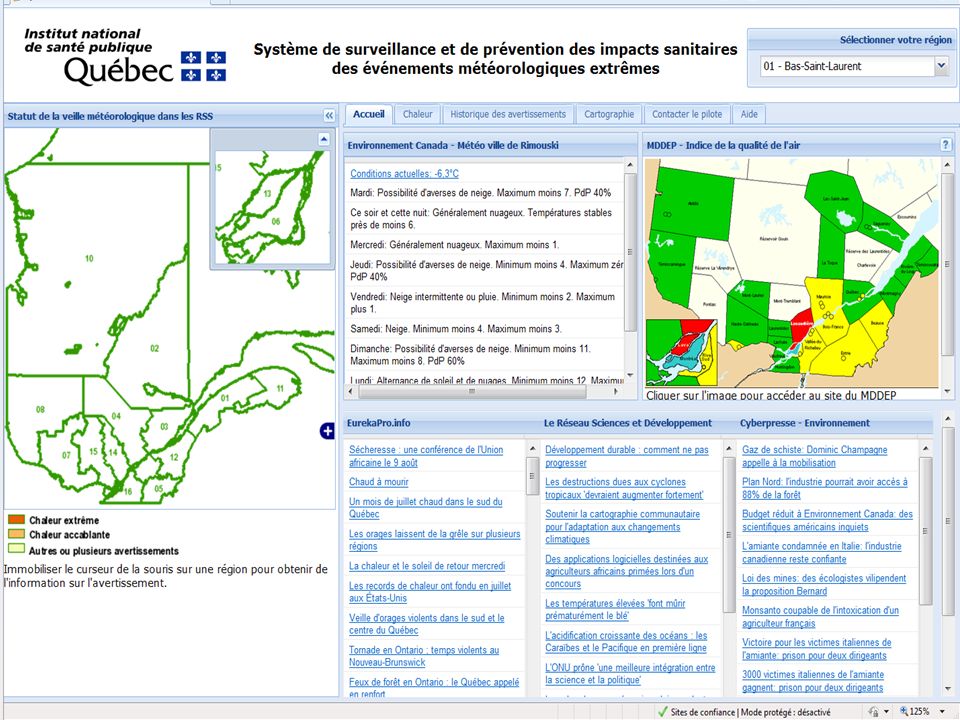Open 'Un mois de juillet chaud' link
Viewport: 960px width, 720px height.
[x=426, y=508]
